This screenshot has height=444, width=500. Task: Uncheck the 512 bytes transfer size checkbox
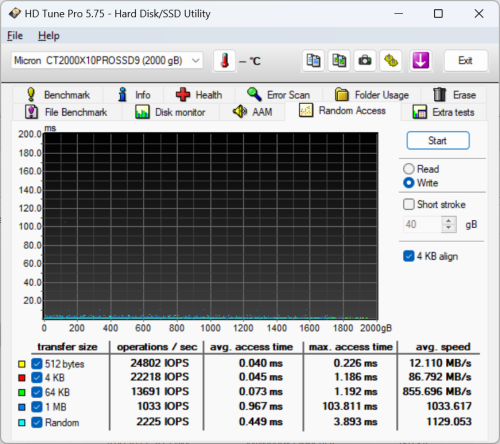(37, 364)
